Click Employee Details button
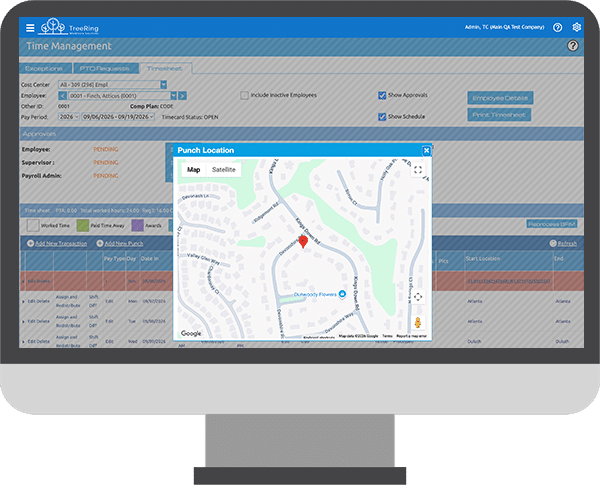 pyautogui.click(x=500, y=98)
